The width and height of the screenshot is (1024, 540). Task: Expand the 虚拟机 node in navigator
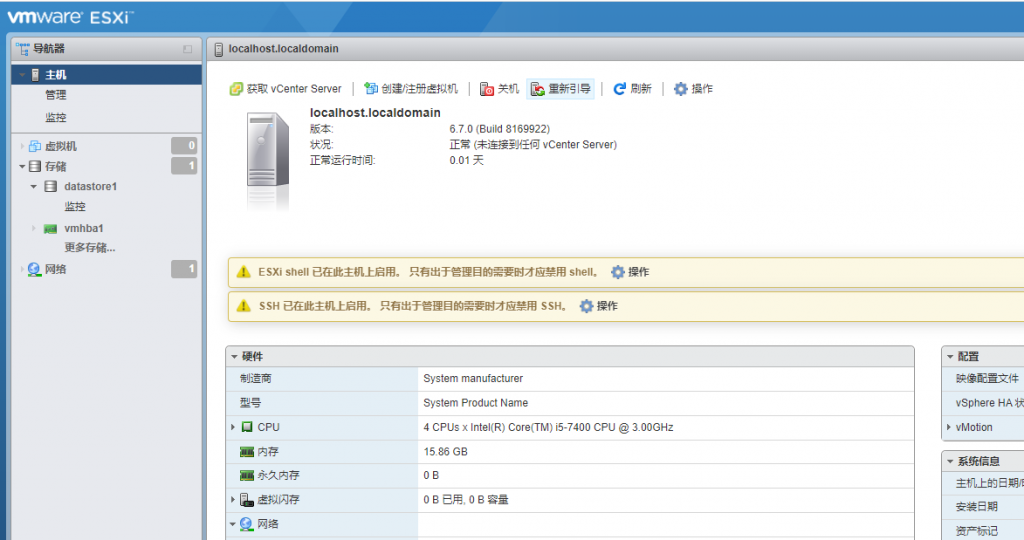[x=22, y=146]
